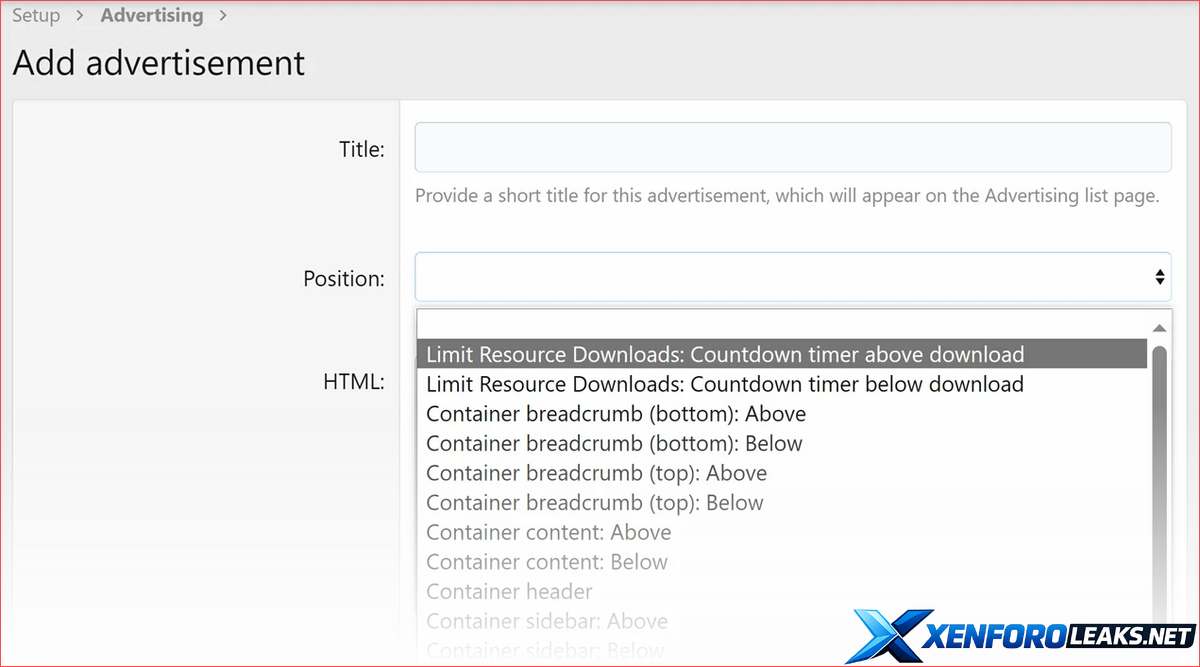Choose Container sidebar: Above position
This screenshot has height=667, width=1200.
[547, 621]
